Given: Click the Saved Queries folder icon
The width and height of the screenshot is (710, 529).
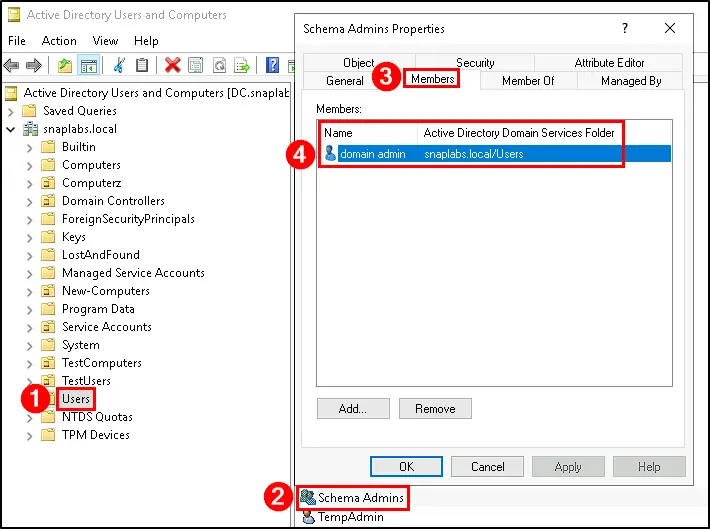Looking at the screenshot, I should point(29,111).
